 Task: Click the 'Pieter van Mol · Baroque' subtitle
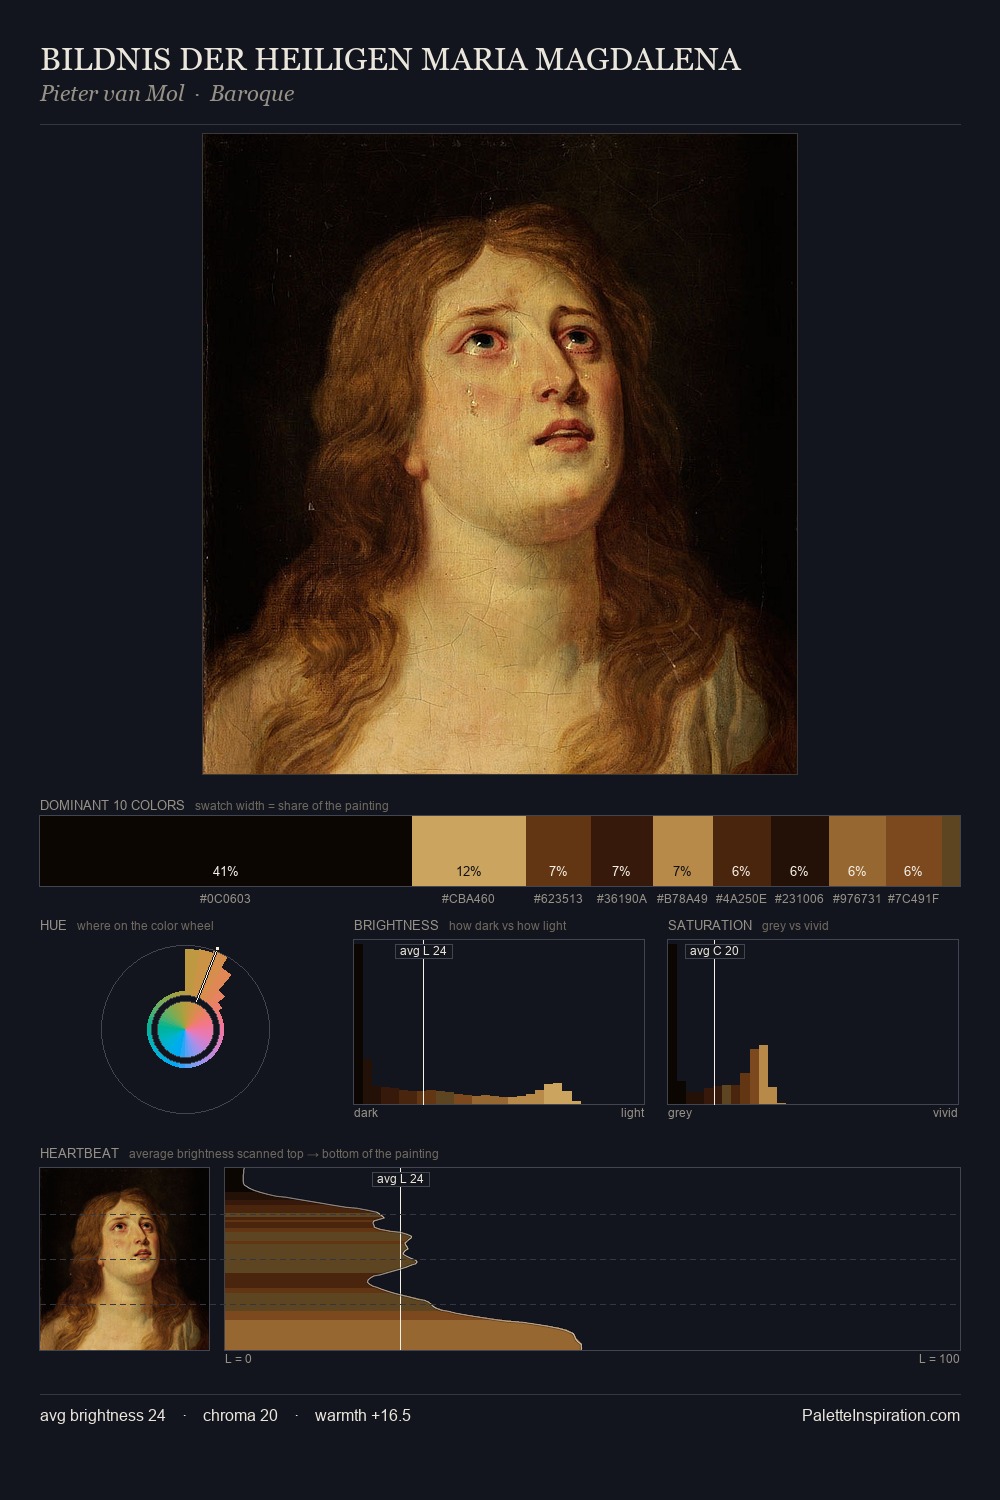click(167, 94)
